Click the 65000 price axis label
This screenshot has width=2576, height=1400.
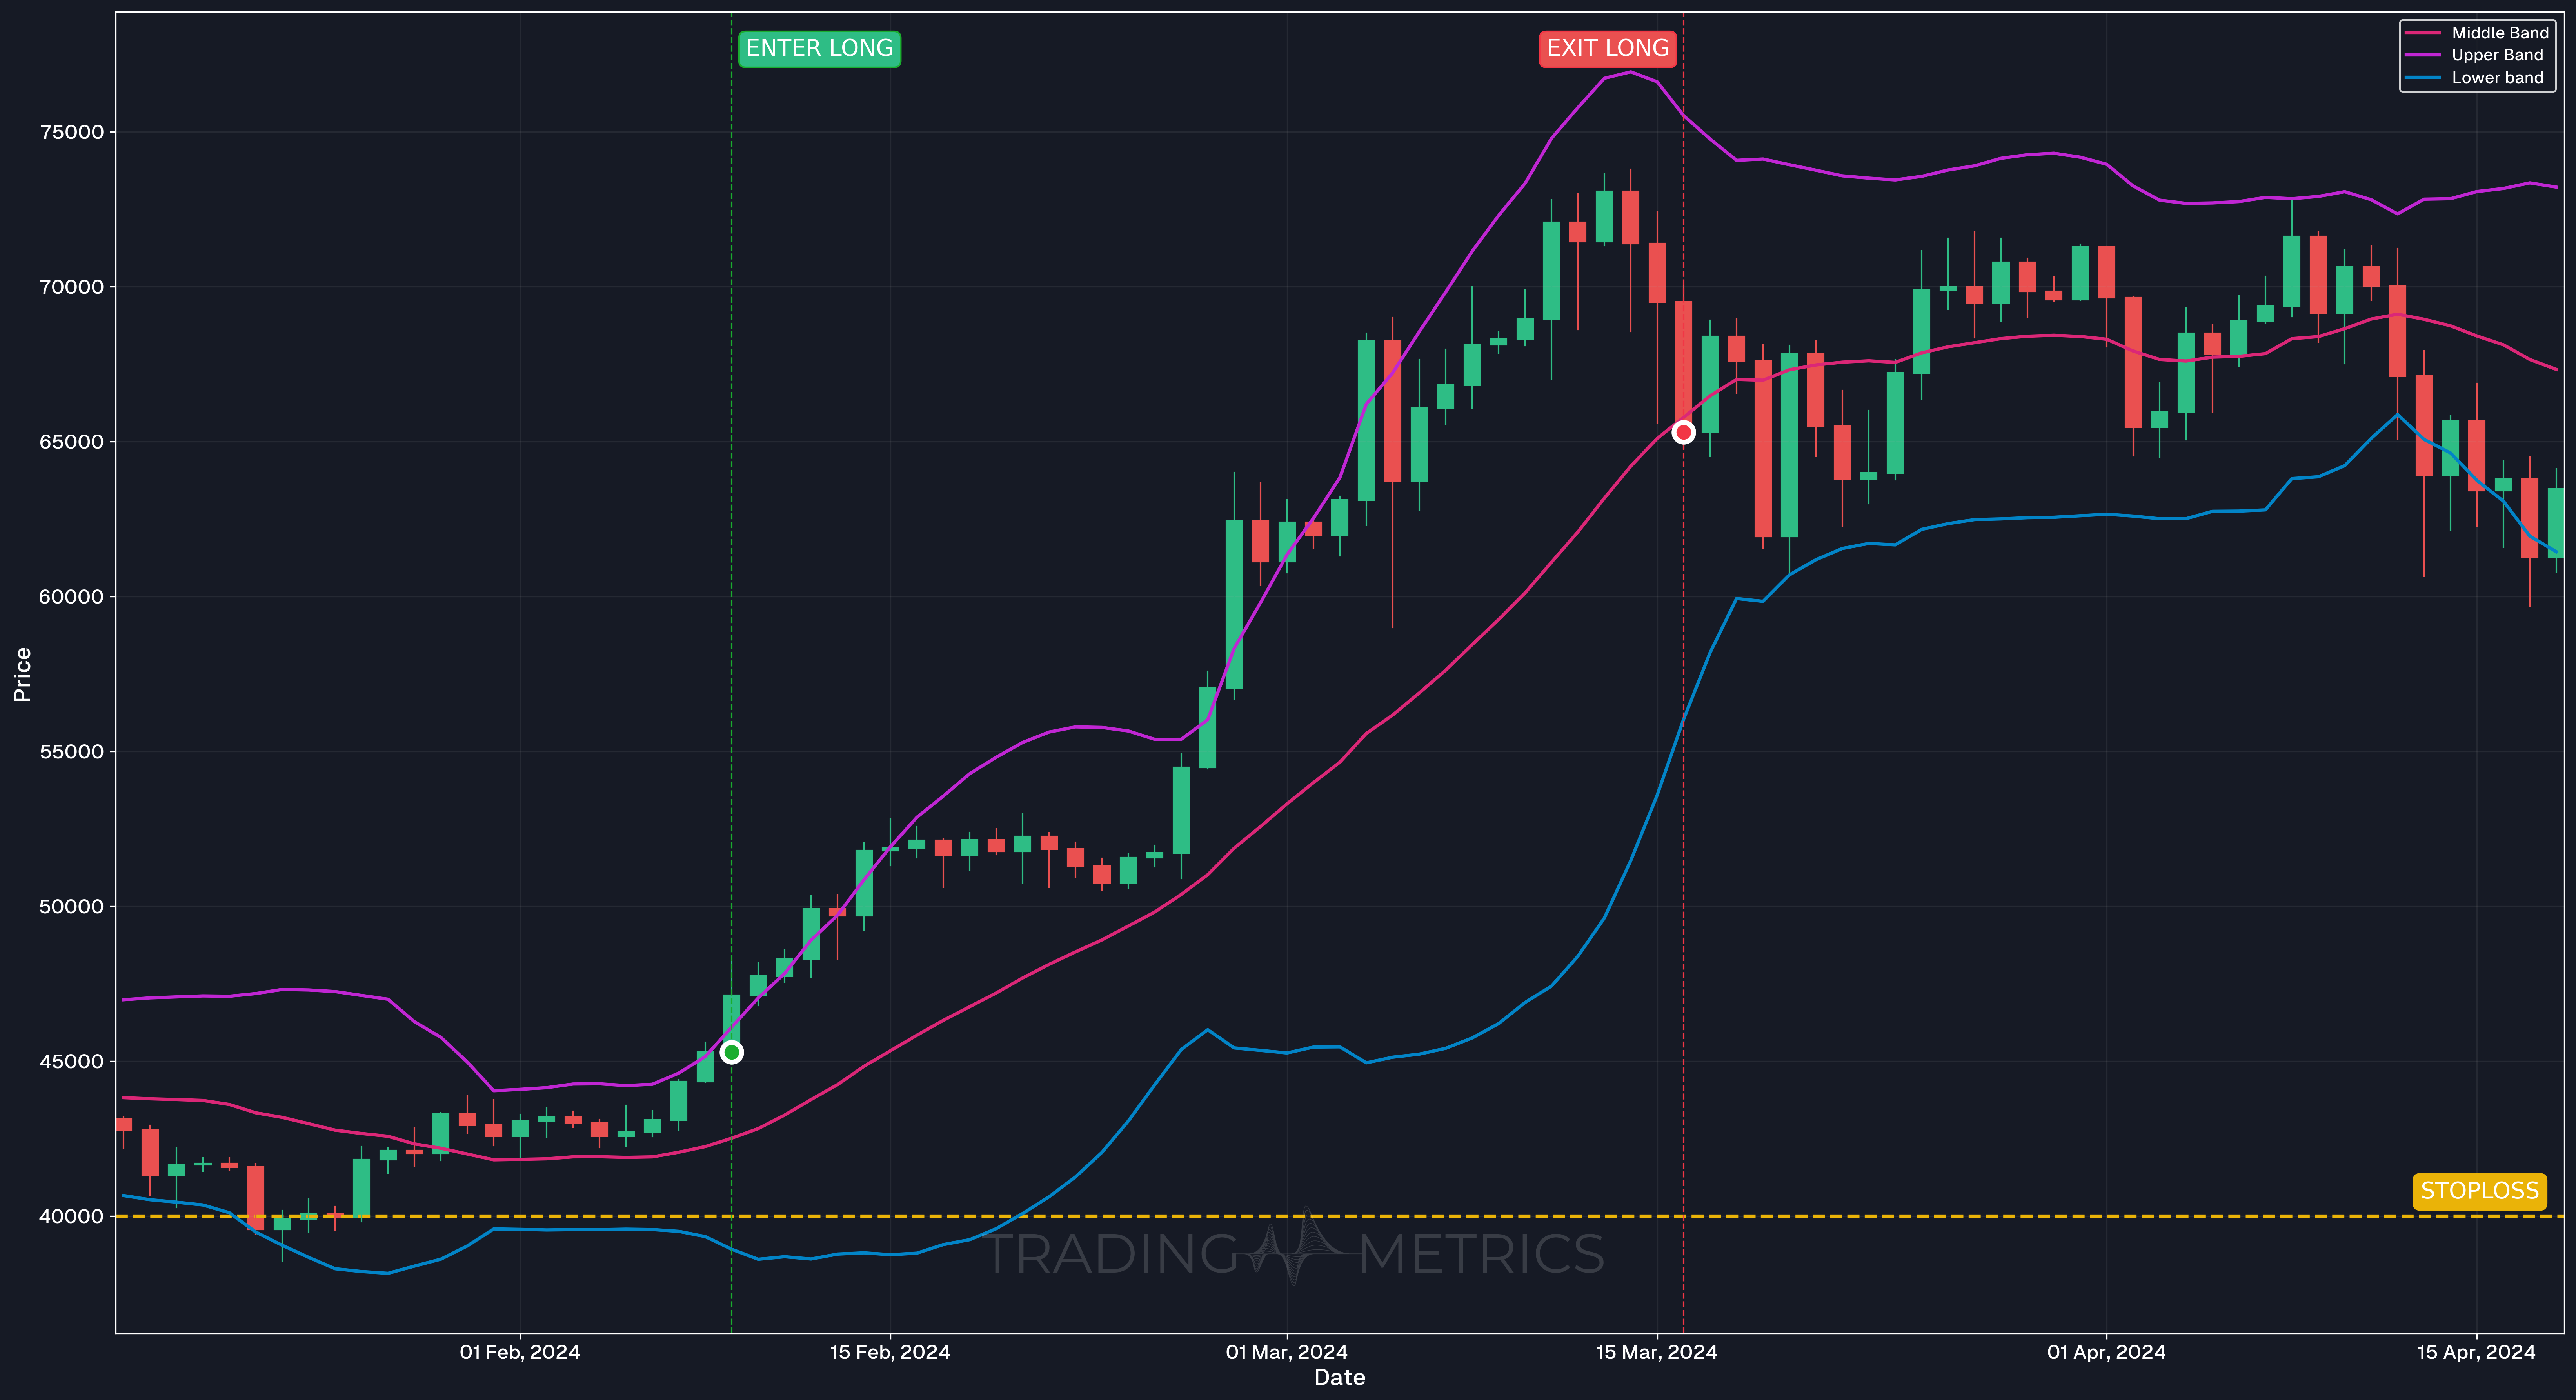pyautogui.click(x=72, y=442)
